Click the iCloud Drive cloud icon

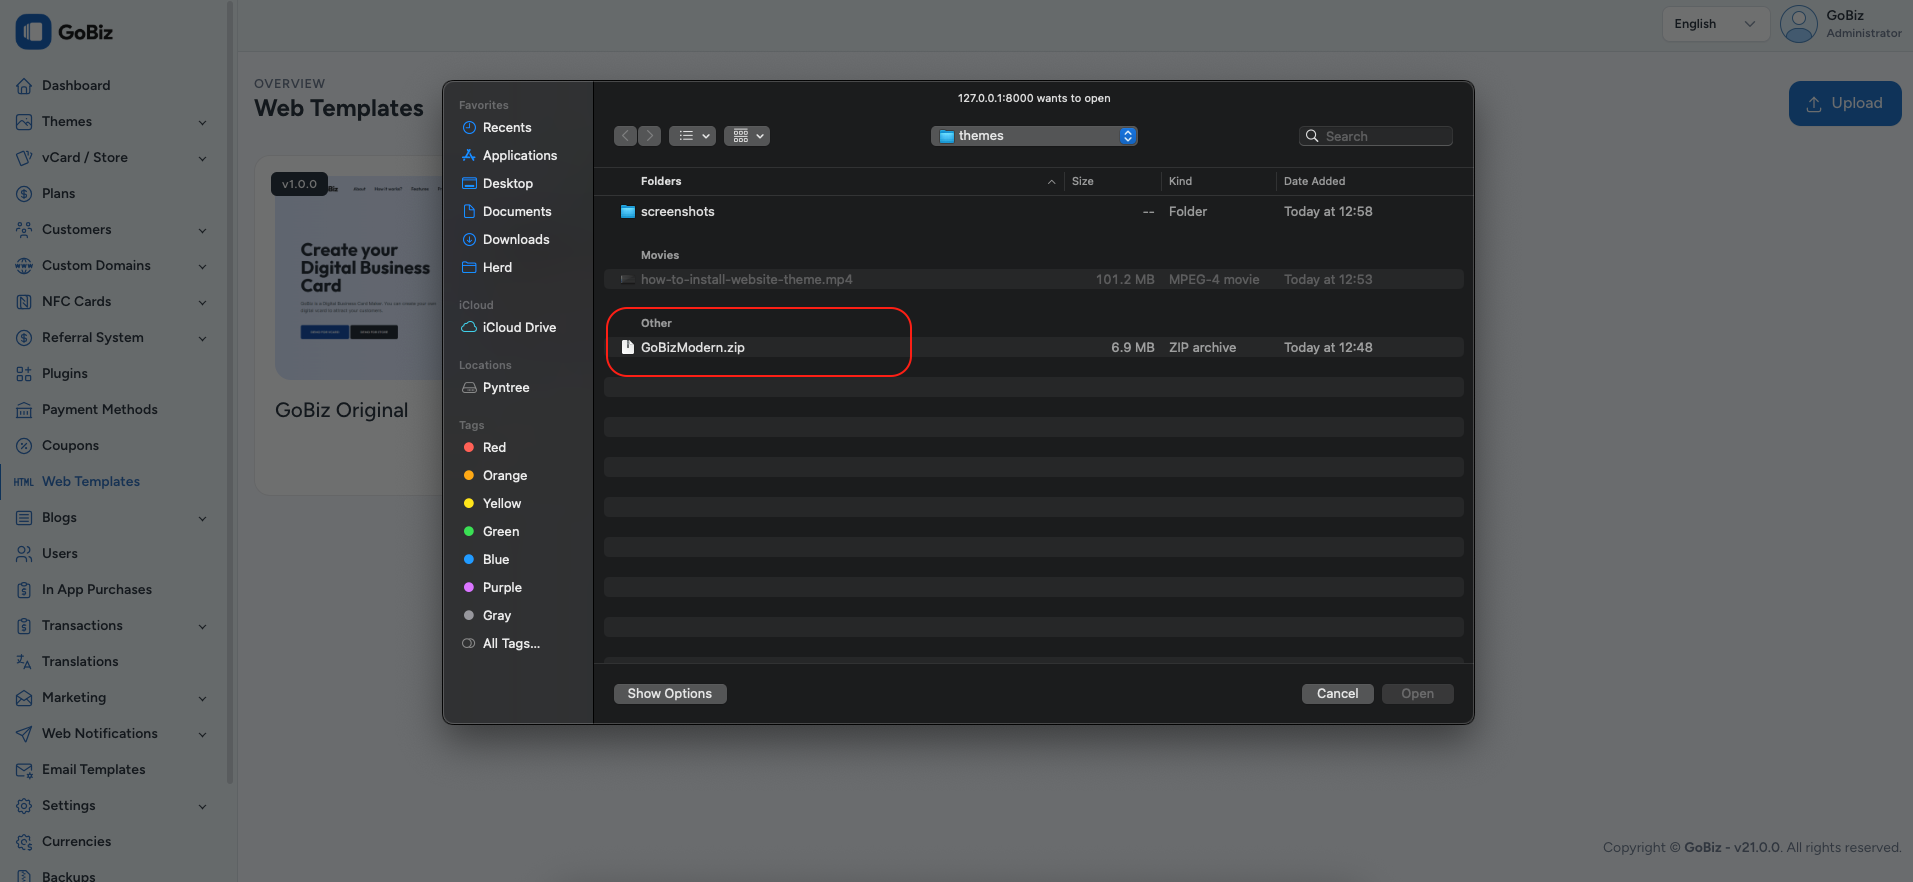tap(468, 327)
